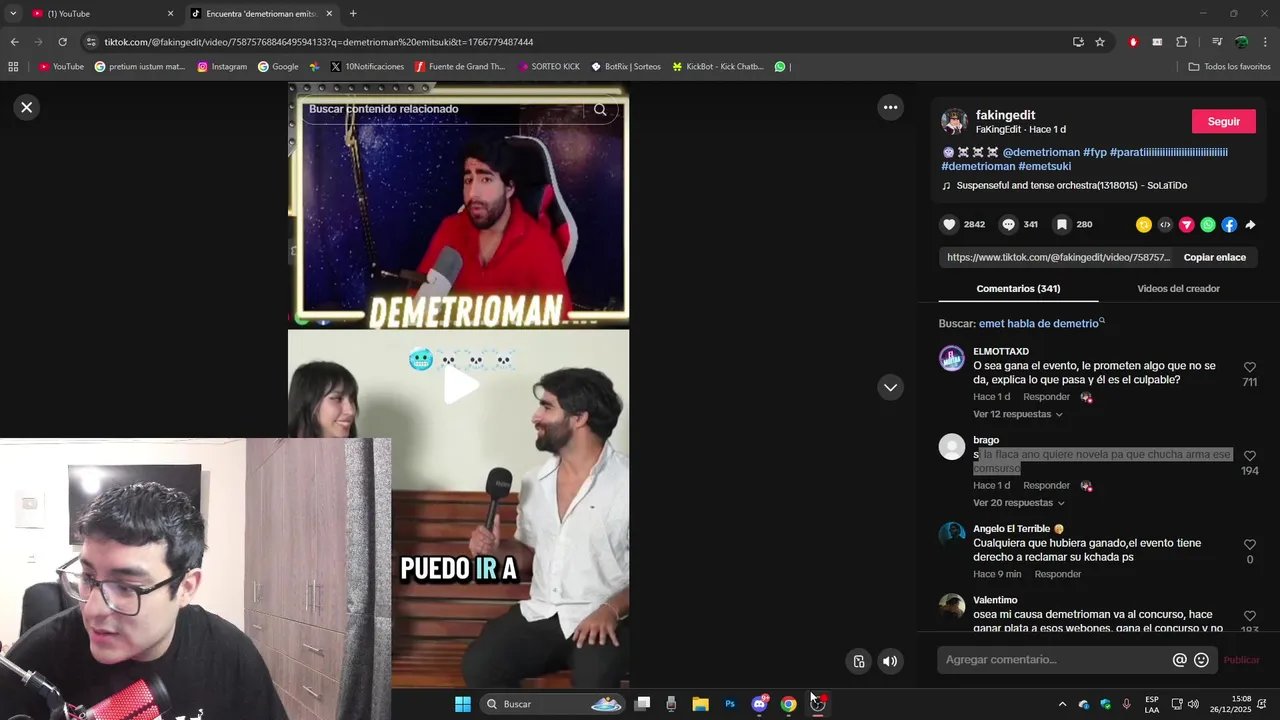
Task: Save video with bookmark icon
Action: click(x=1062, y=225)
